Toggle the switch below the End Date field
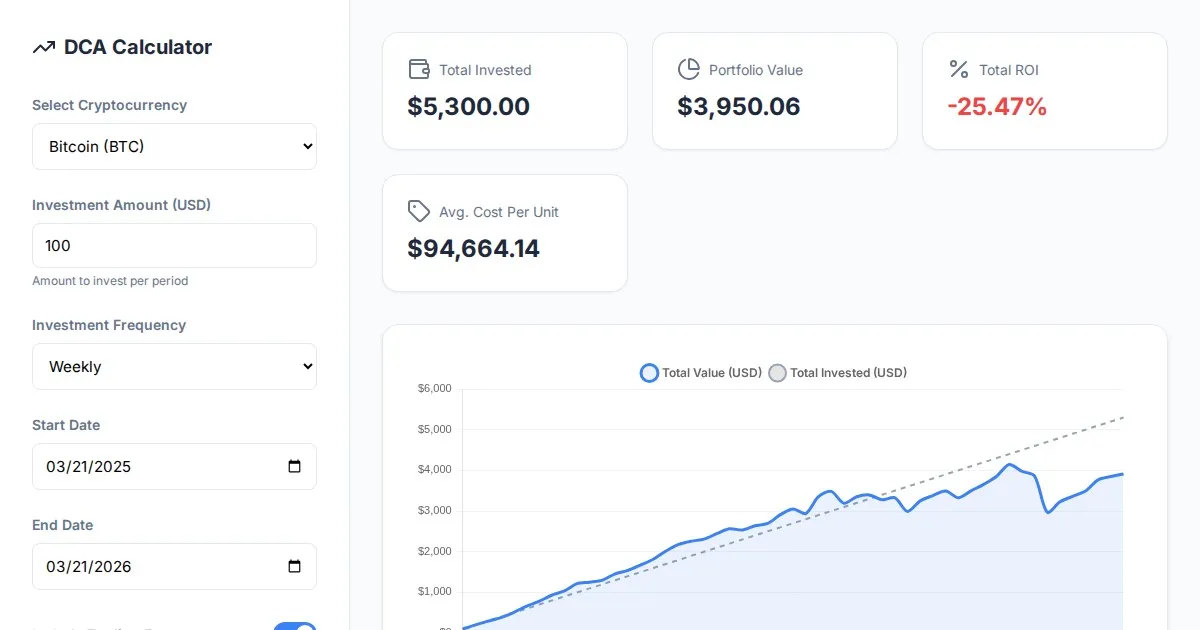 tap(295, 627)
